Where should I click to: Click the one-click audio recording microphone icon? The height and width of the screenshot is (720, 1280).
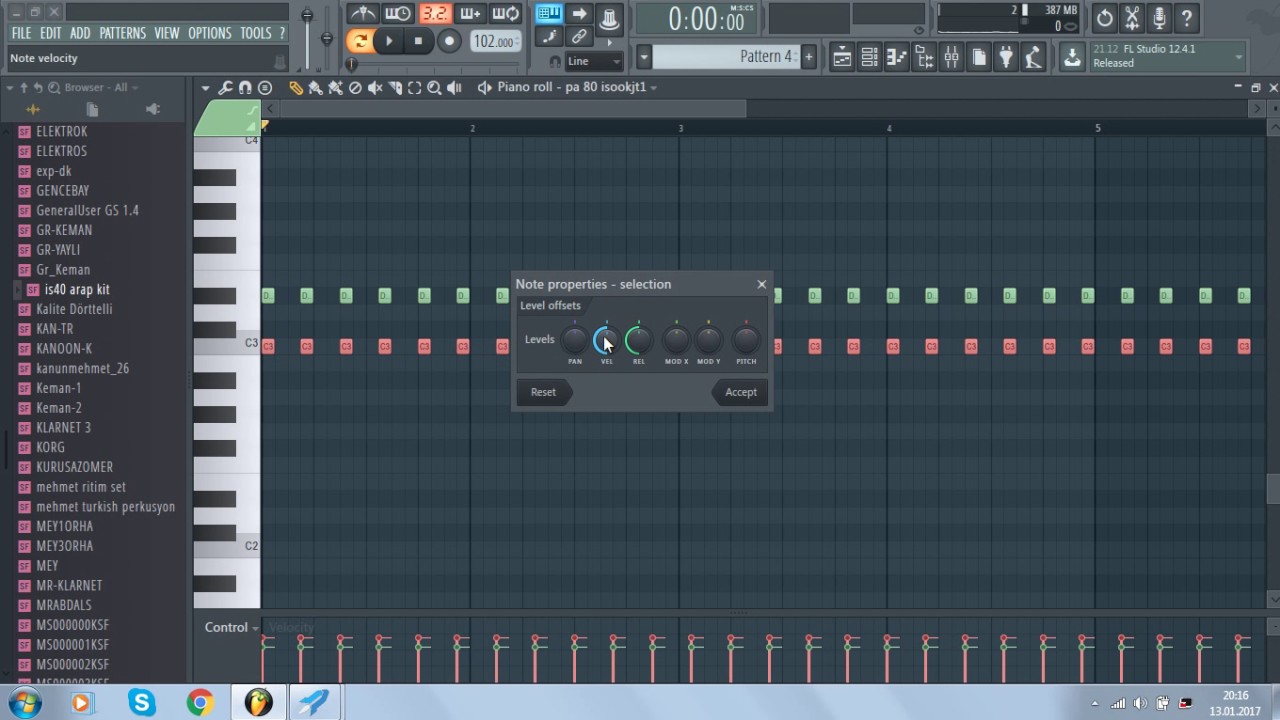point(1159,18)
